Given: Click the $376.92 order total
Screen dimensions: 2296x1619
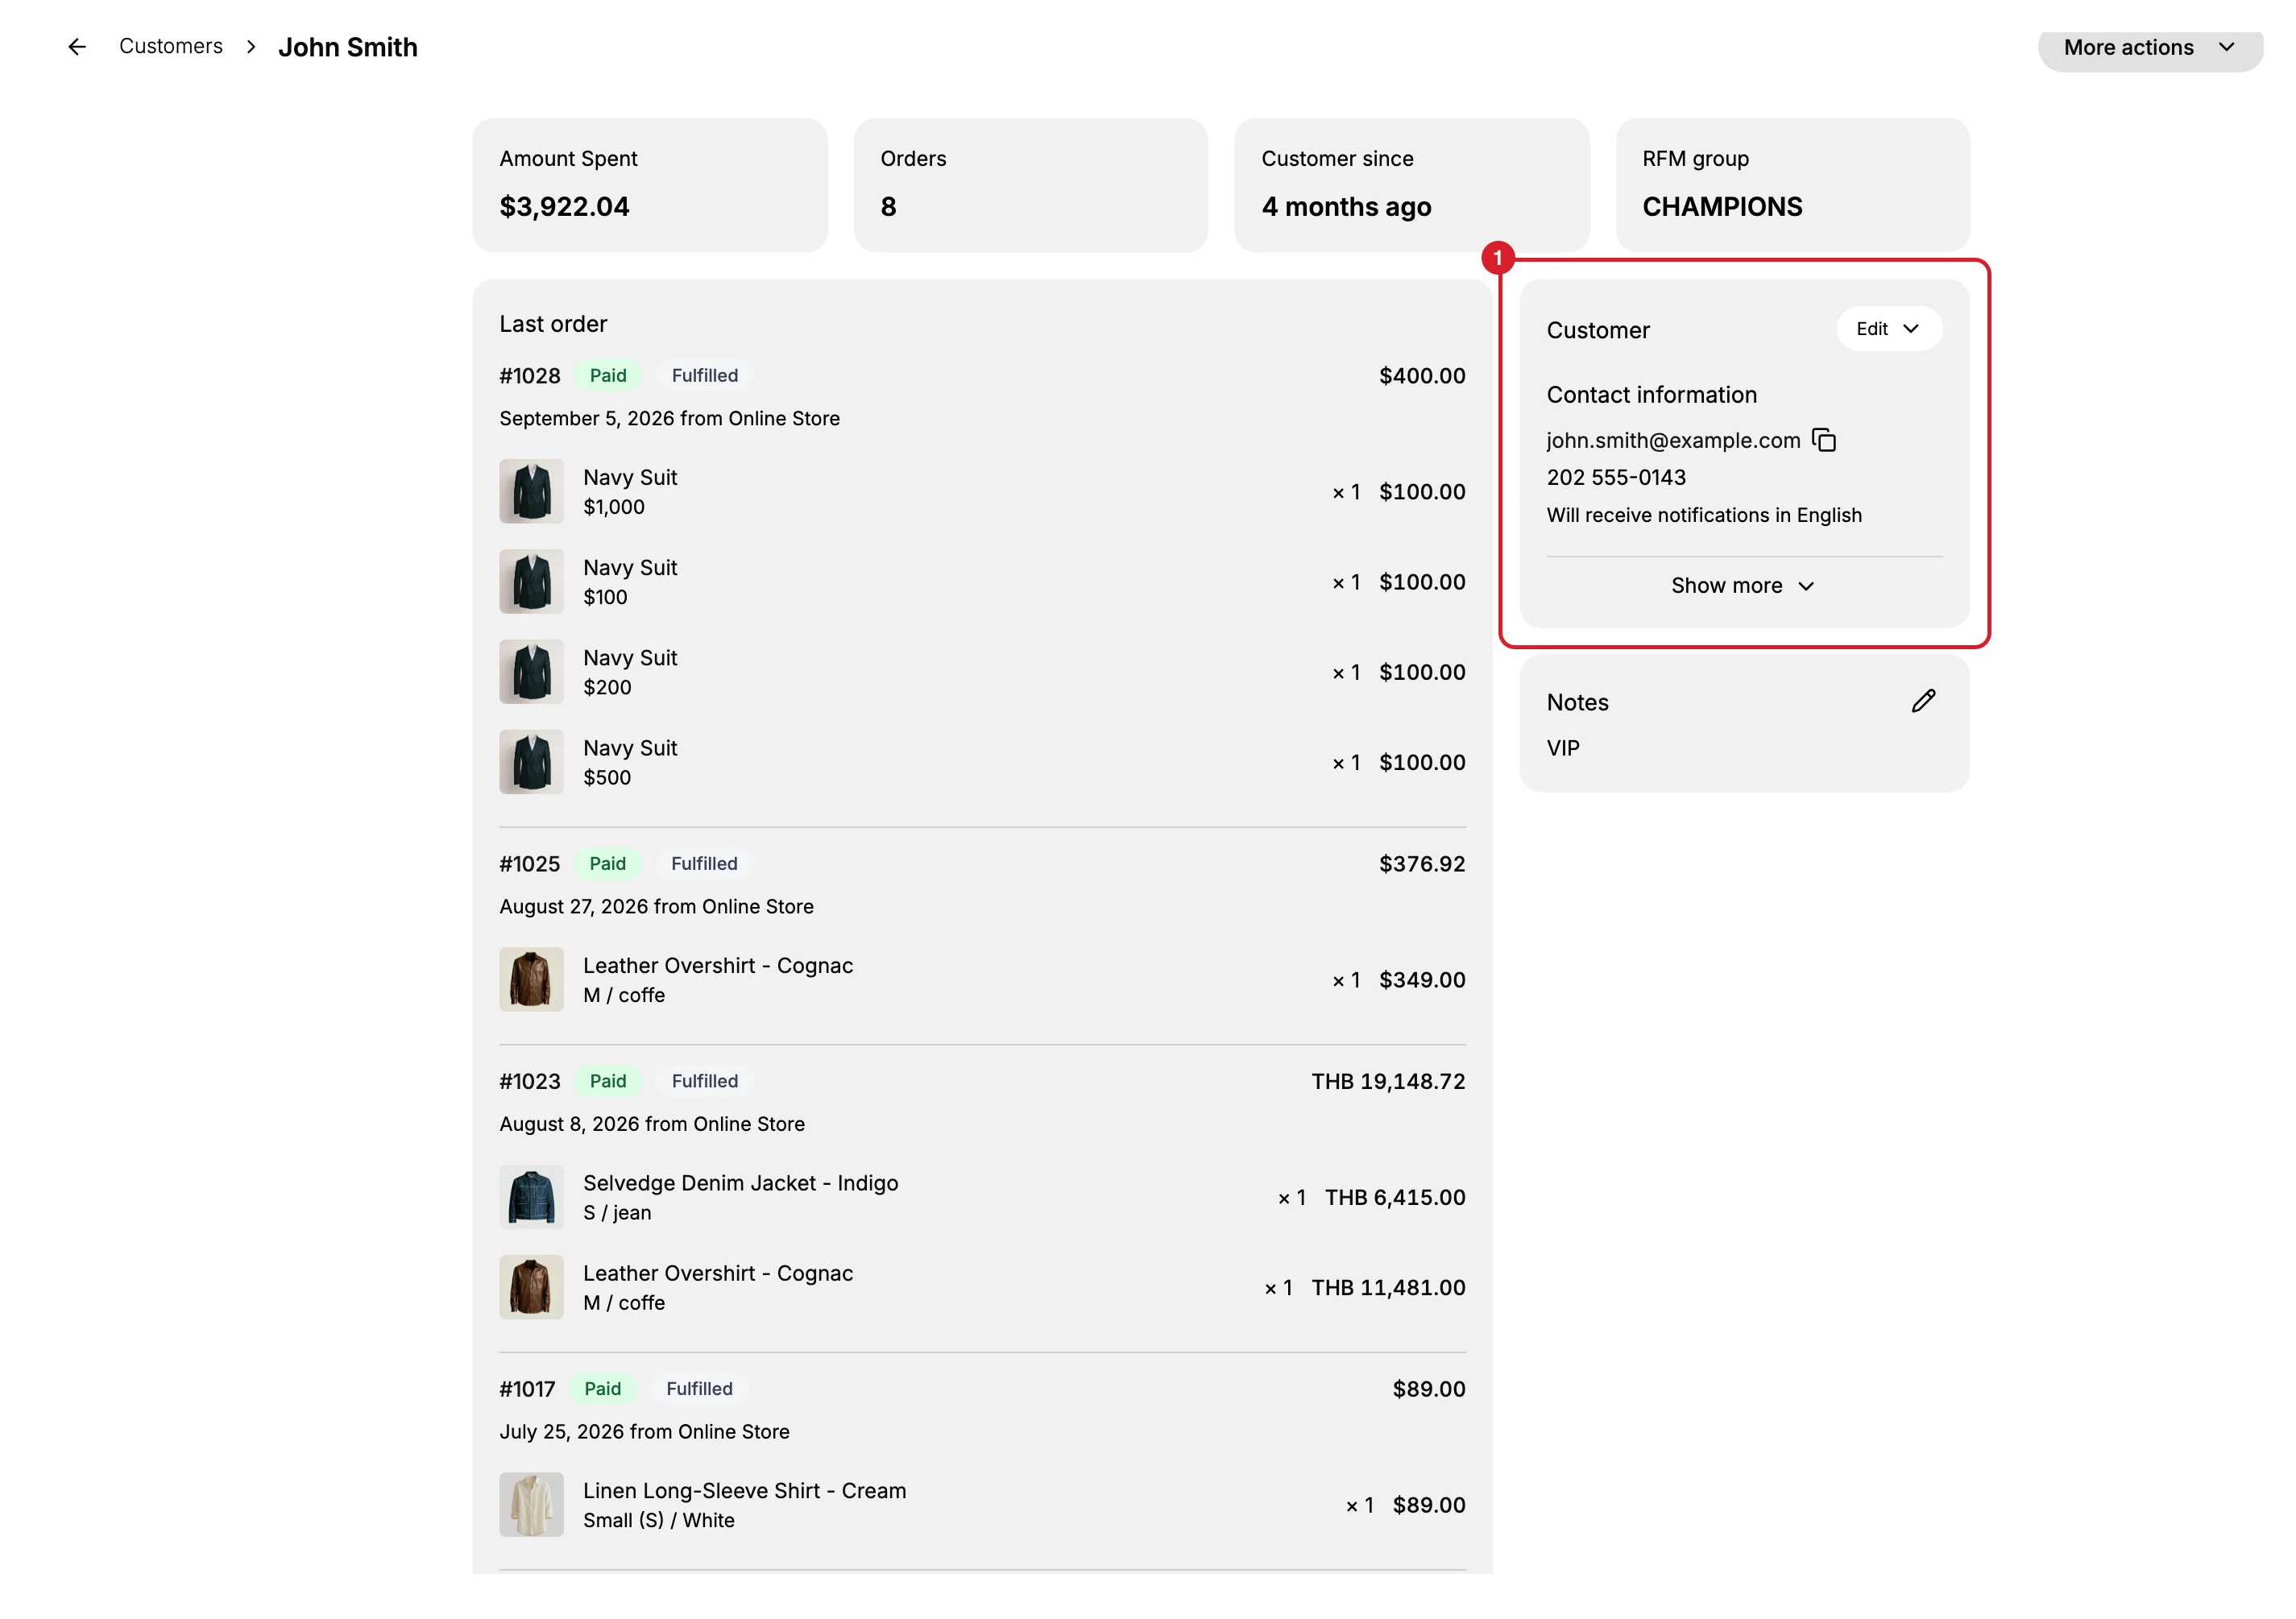Looking at the screenshot, I should click(x=1422, y=864).
